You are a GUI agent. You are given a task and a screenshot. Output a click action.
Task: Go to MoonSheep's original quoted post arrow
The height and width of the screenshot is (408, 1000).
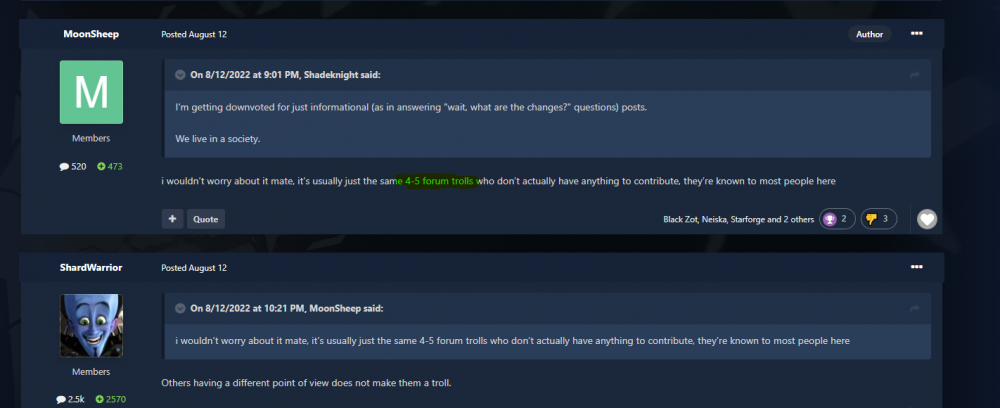click(x=915, y=309)
